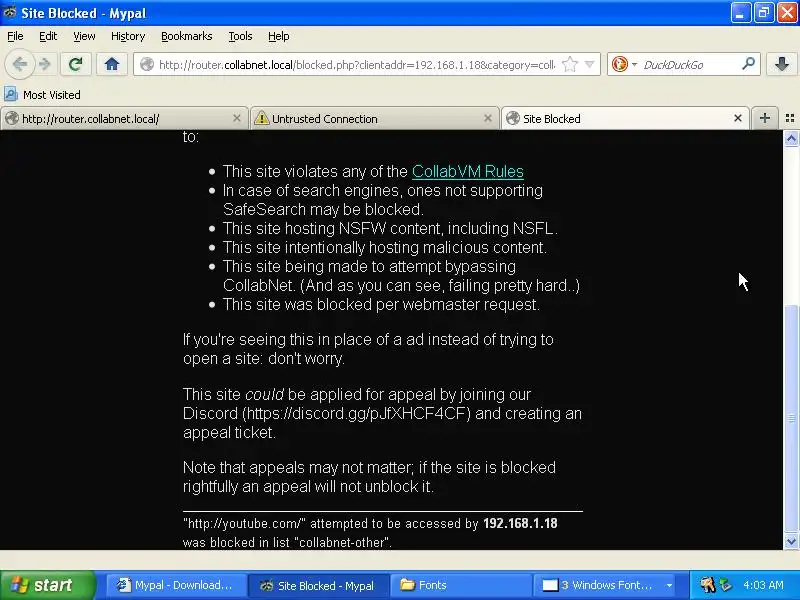Click the keys tray icon in system tray
This screenshot has height=600, width=800.
pyautogui.click(x=707, y=585)
